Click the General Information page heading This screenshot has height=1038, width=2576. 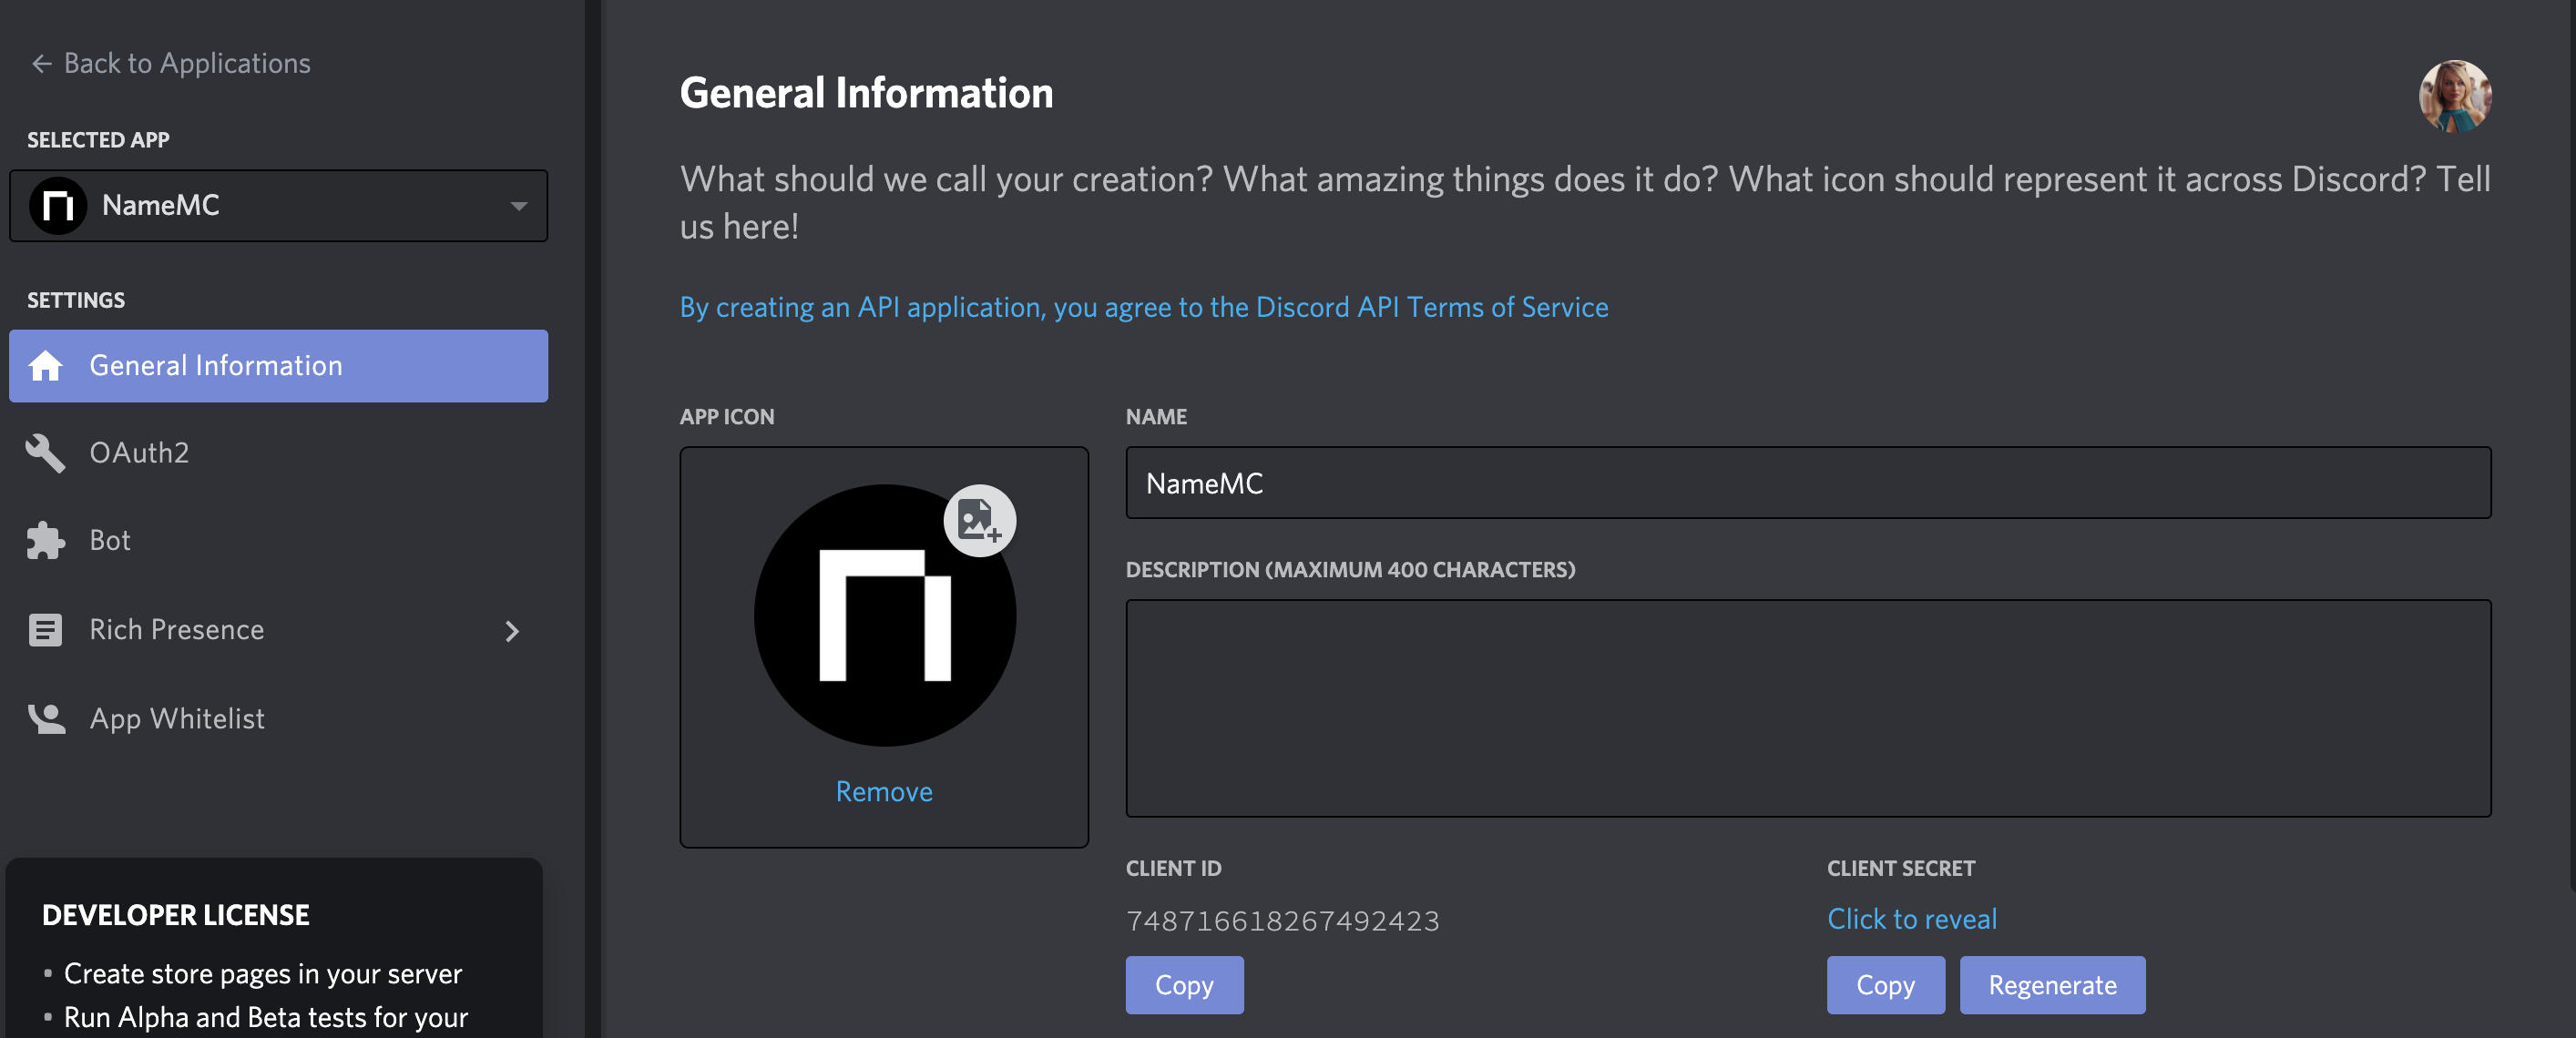coord(866,93)
